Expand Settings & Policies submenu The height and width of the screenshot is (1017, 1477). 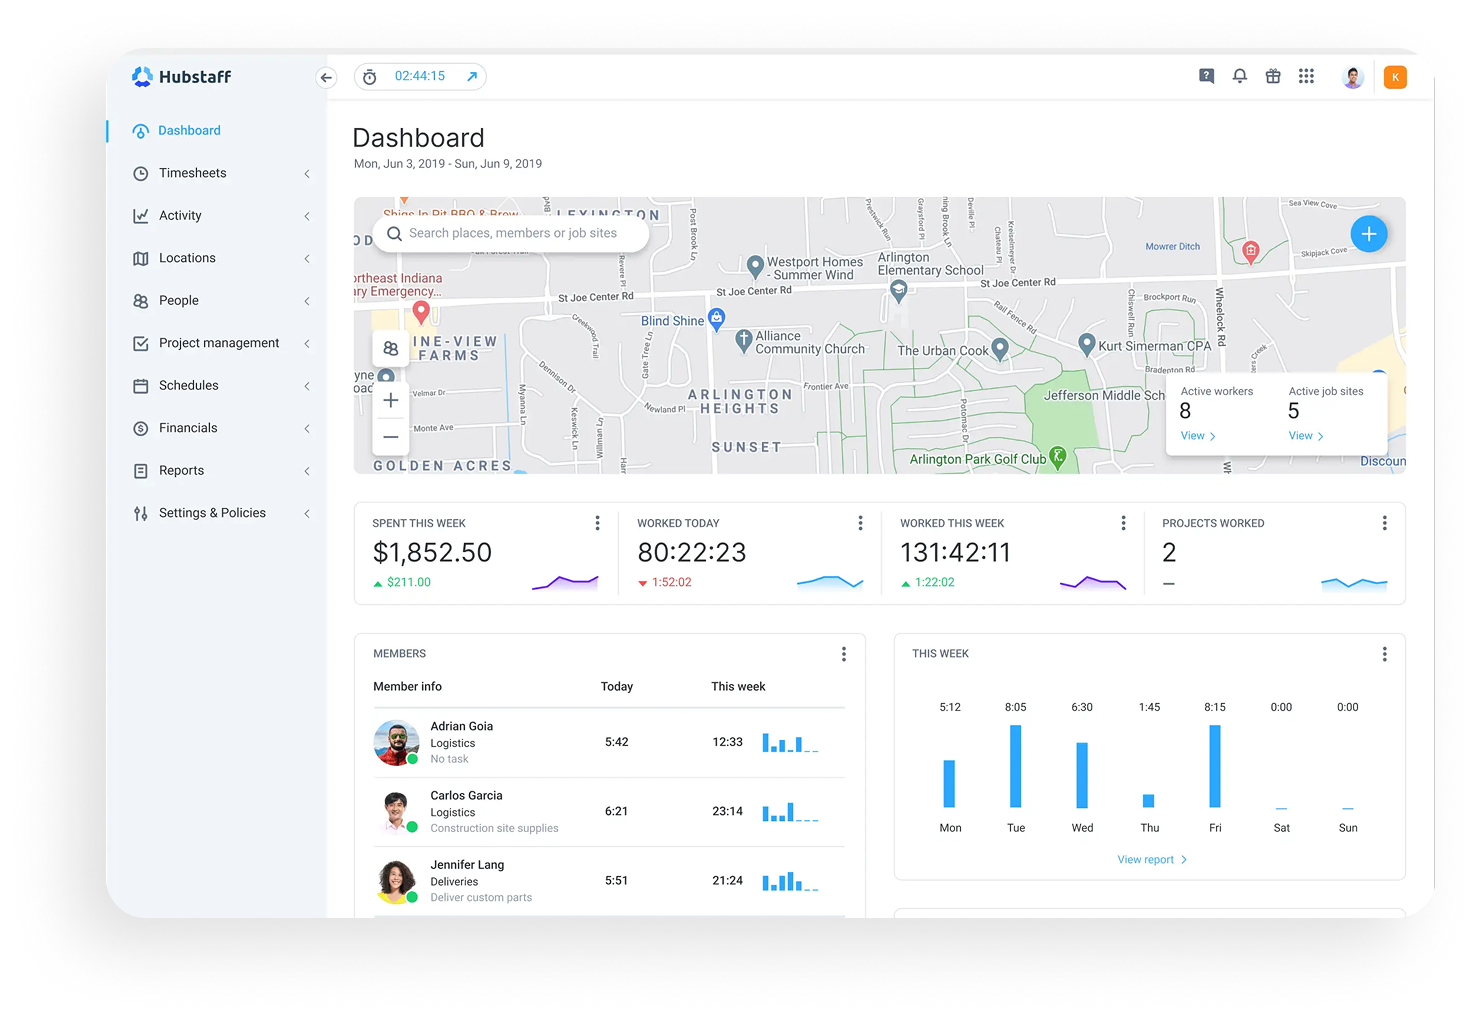[x=307, y=514]
